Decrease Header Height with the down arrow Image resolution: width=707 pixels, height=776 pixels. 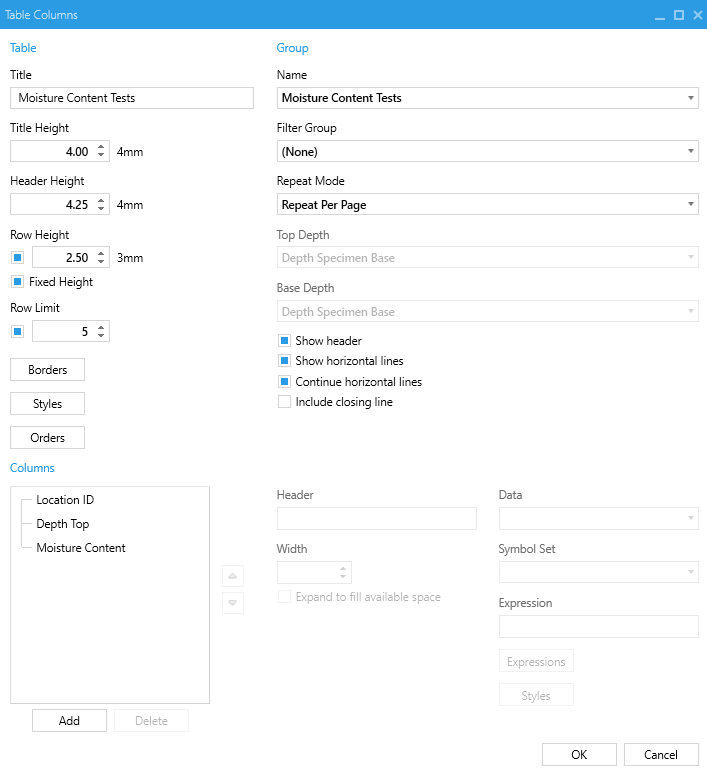[x=101, y=208]
